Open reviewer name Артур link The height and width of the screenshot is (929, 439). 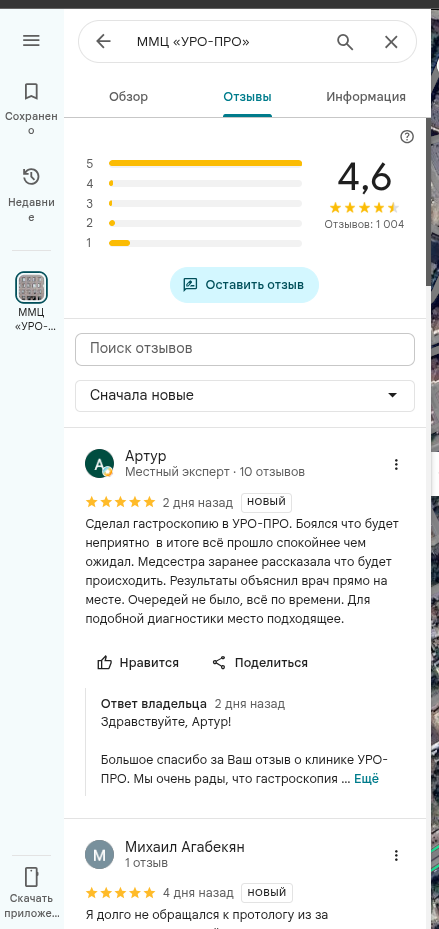click(146, 456)
